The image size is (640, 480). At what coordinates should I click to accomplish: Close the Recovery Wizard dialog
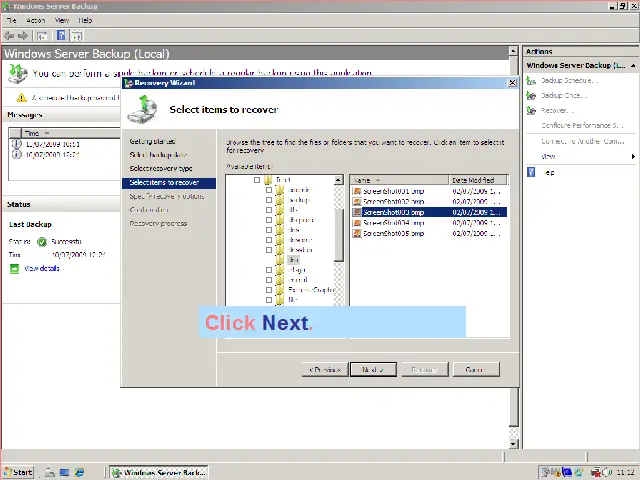coord(512,83)
